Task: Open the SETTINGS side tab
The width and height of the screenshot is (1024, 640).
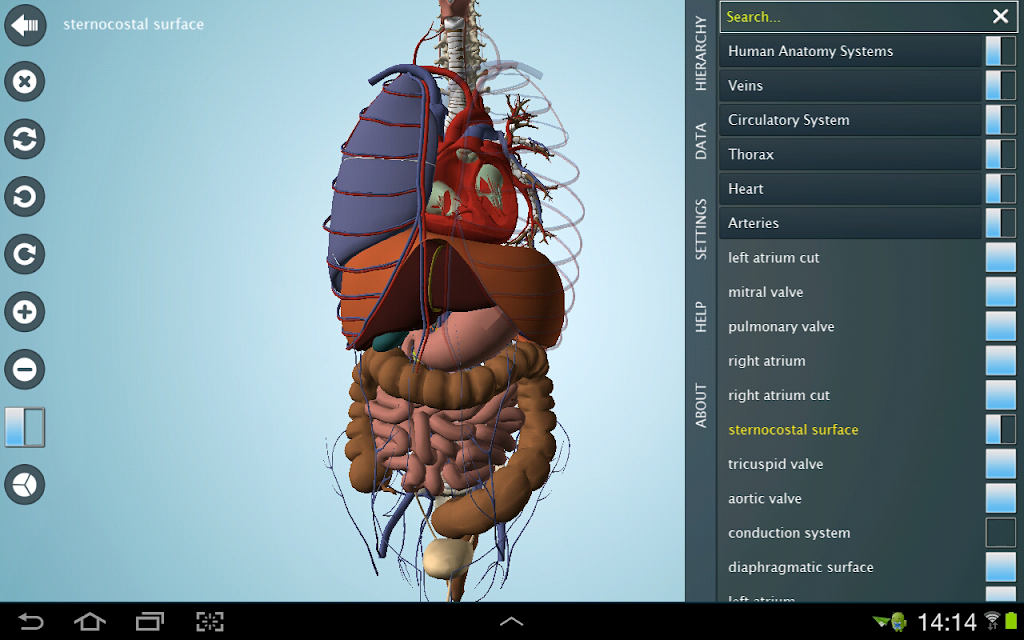Action: (x=701, y=229)
